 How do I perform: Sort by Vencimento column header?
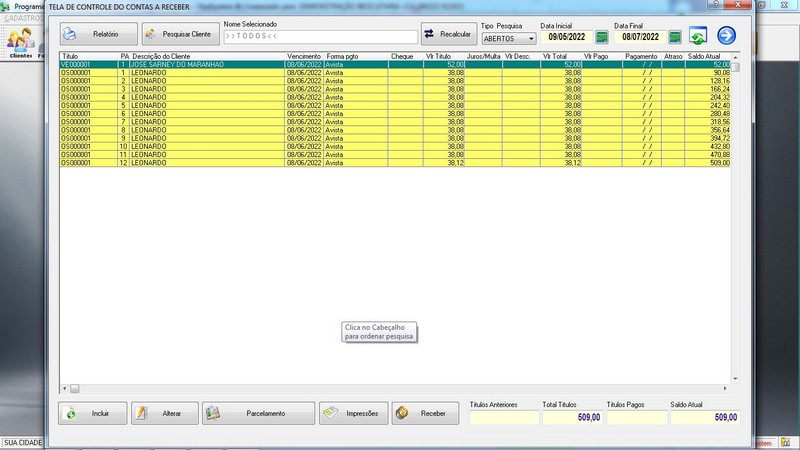(304, 56)
